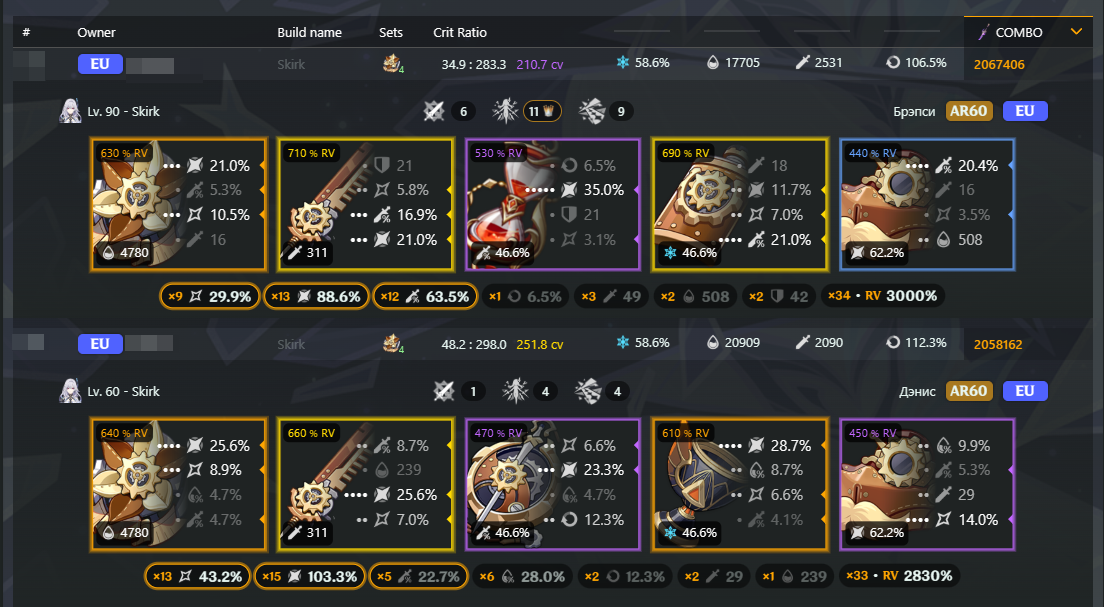Viewport: 1104px width, 607px height.
Task: Sort by the Owner column header
Action: pos(96,32)
